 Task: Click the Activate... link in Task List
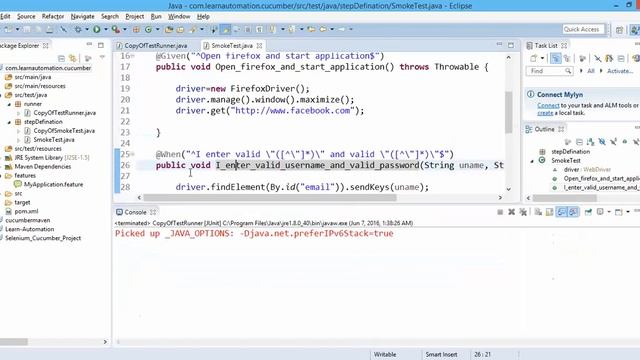pos(620,71)
